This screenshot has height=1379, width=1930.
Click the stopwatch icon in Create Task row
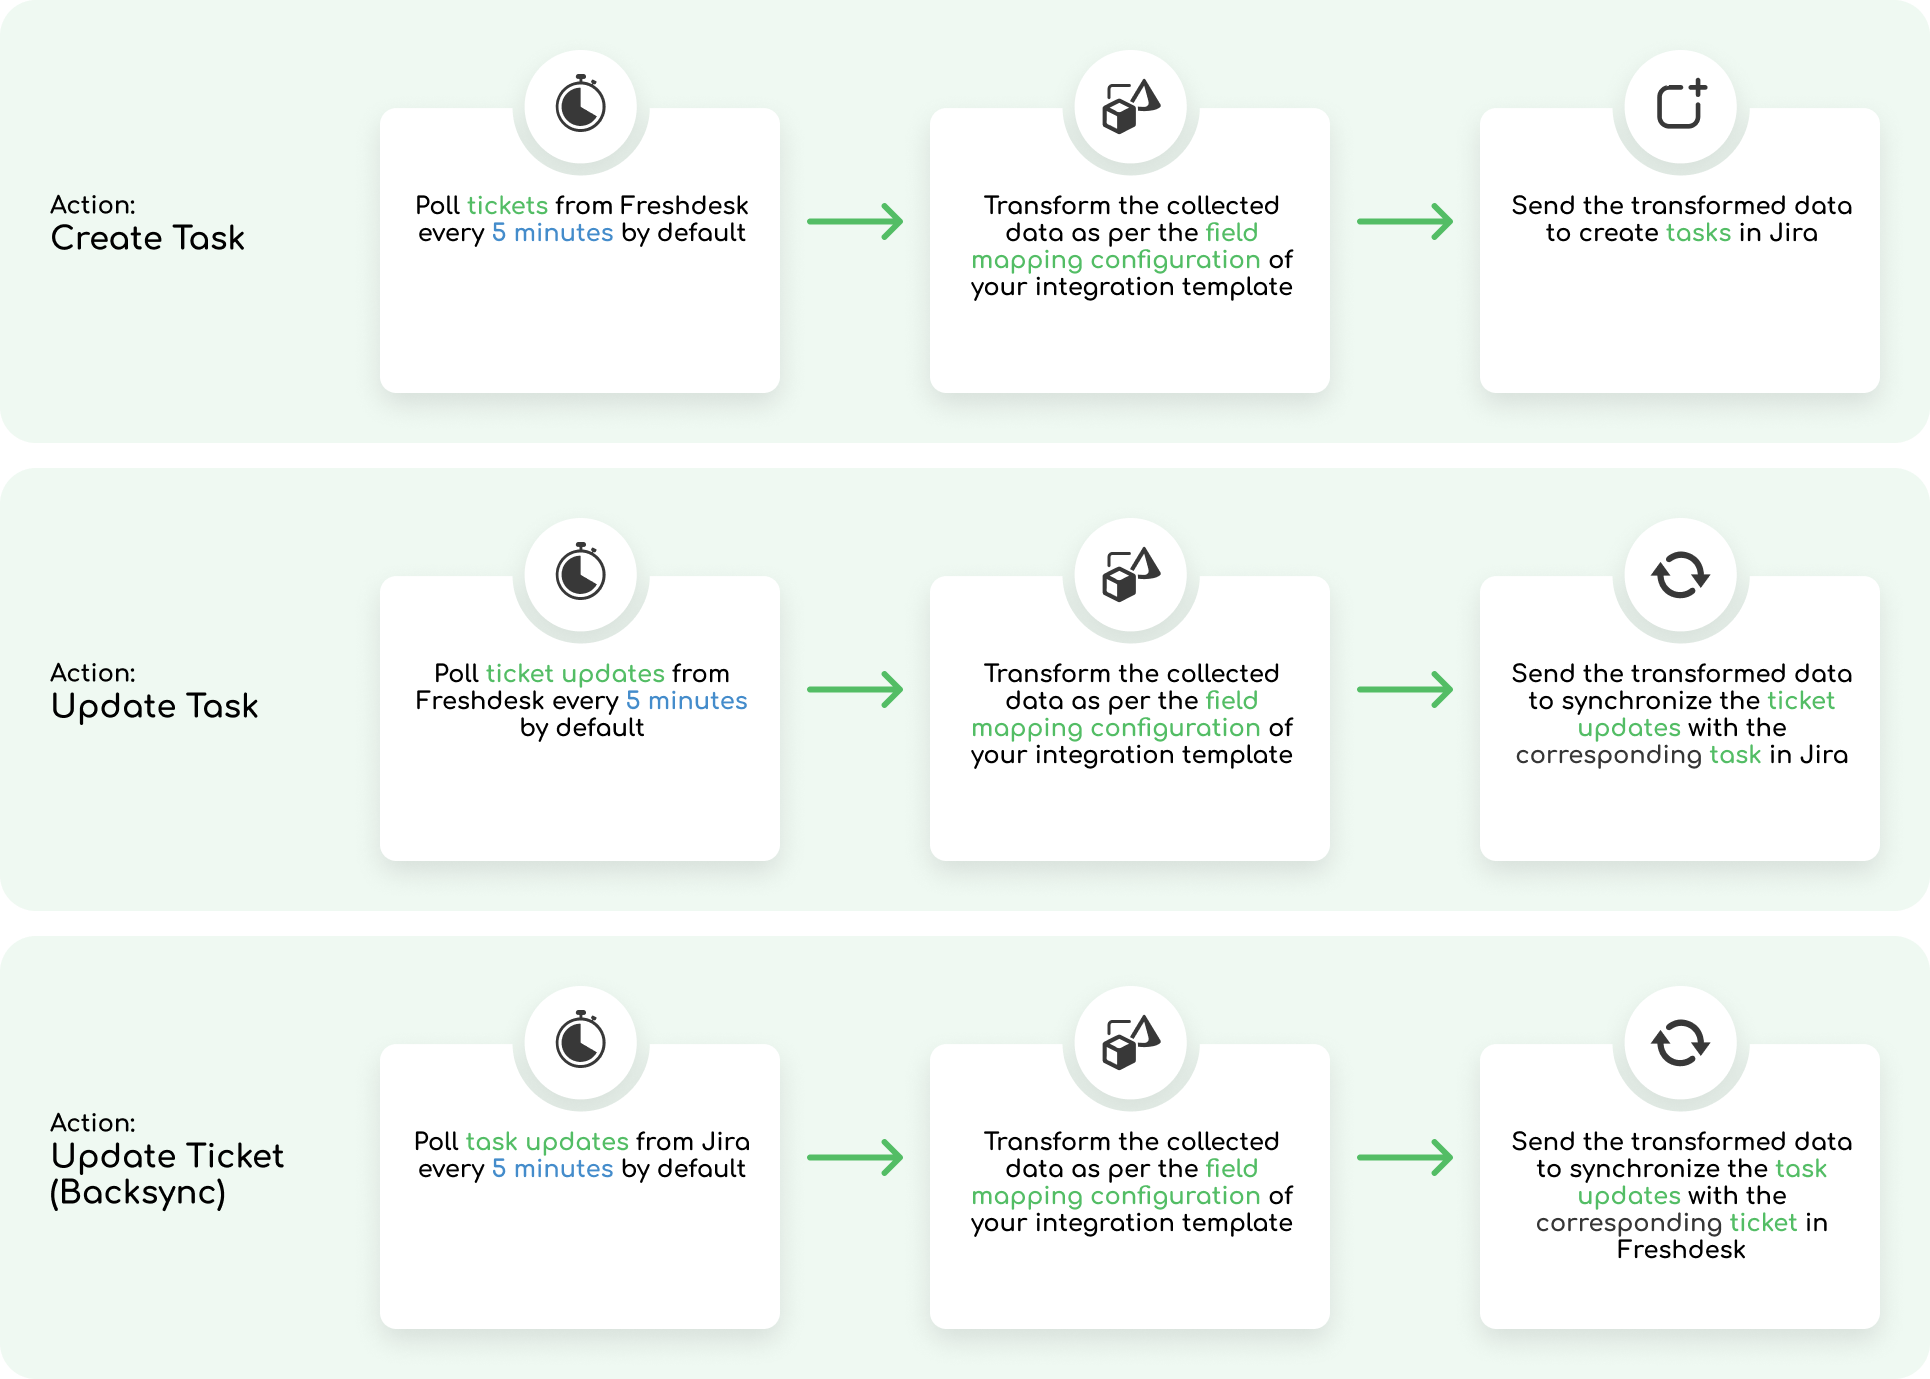click(x=581, y=105)
